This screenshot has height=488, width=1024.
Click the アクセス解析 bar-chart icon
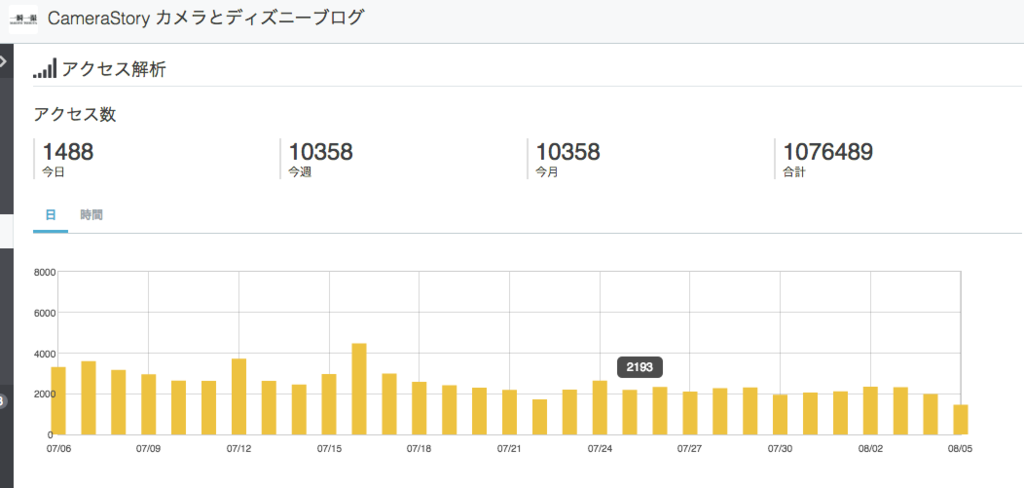pos(45,68)
